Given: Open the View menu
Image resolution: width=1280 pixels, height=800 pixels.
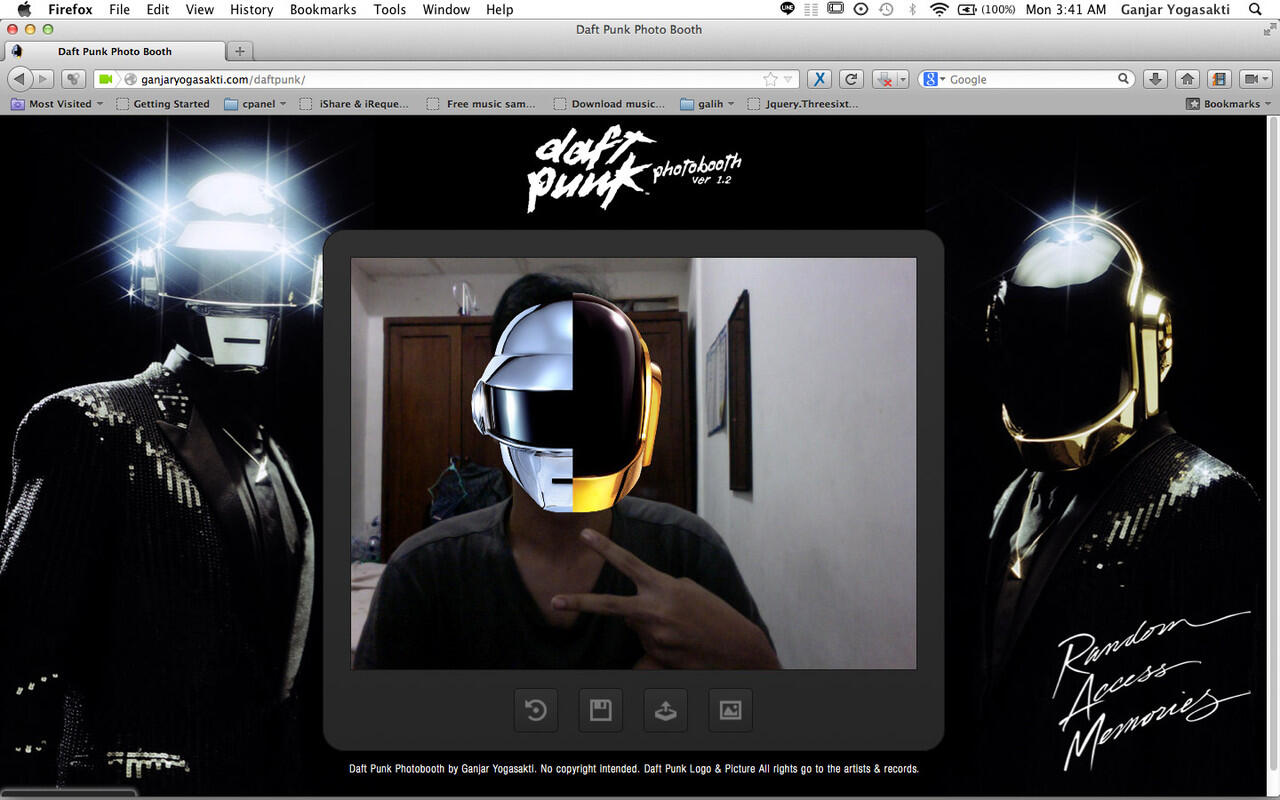Looking at the screenshot, I should tap(200, 9).
